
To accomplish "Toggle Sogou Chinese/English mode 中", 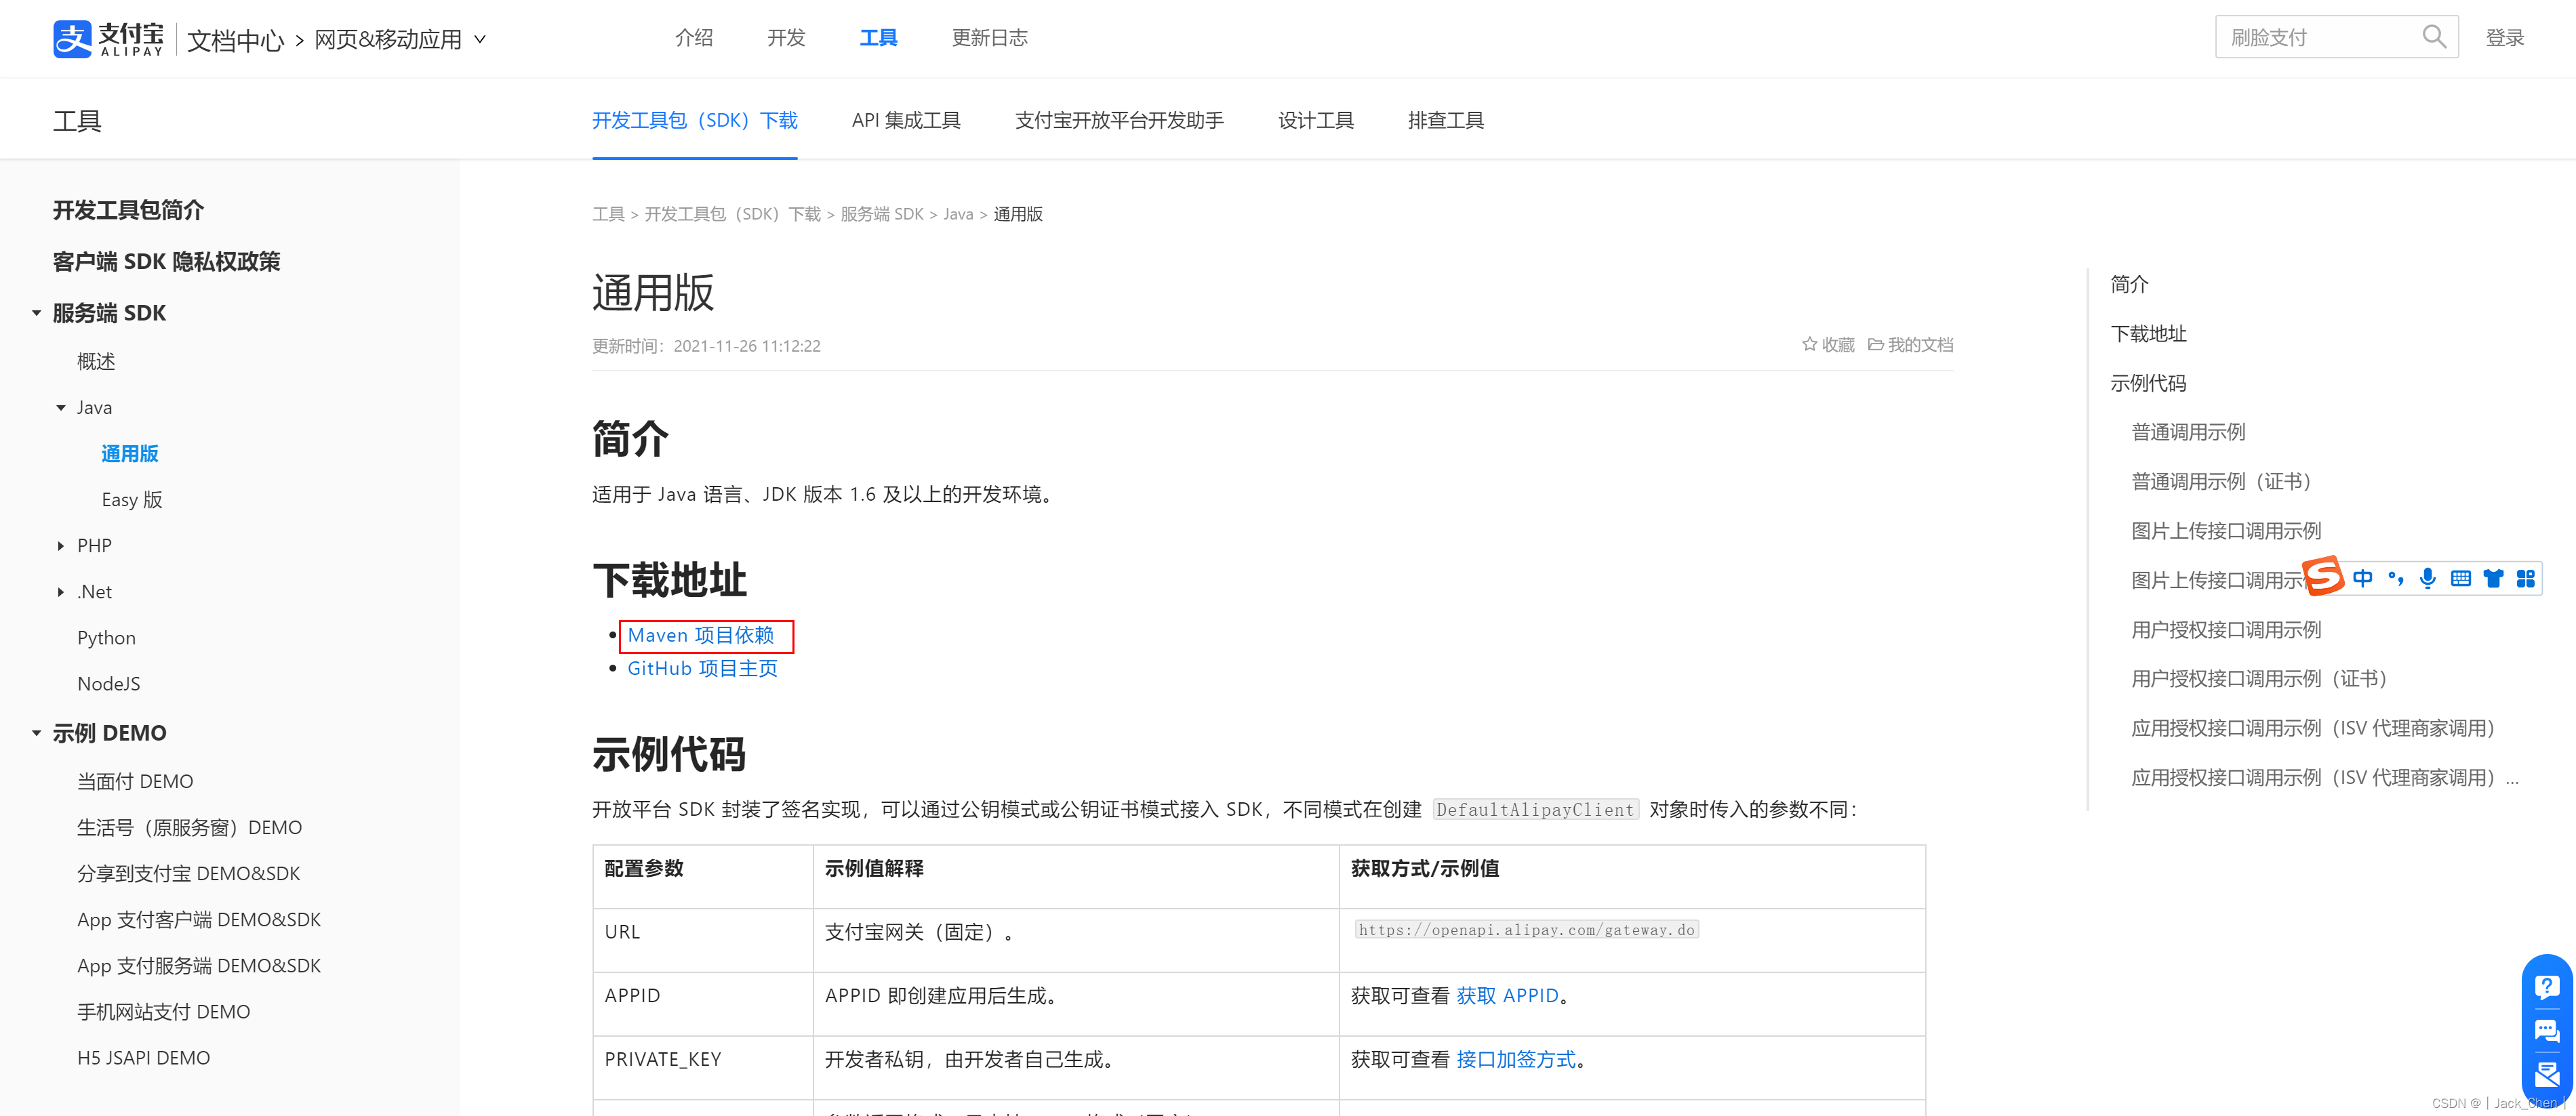I will pos(2362,578).
